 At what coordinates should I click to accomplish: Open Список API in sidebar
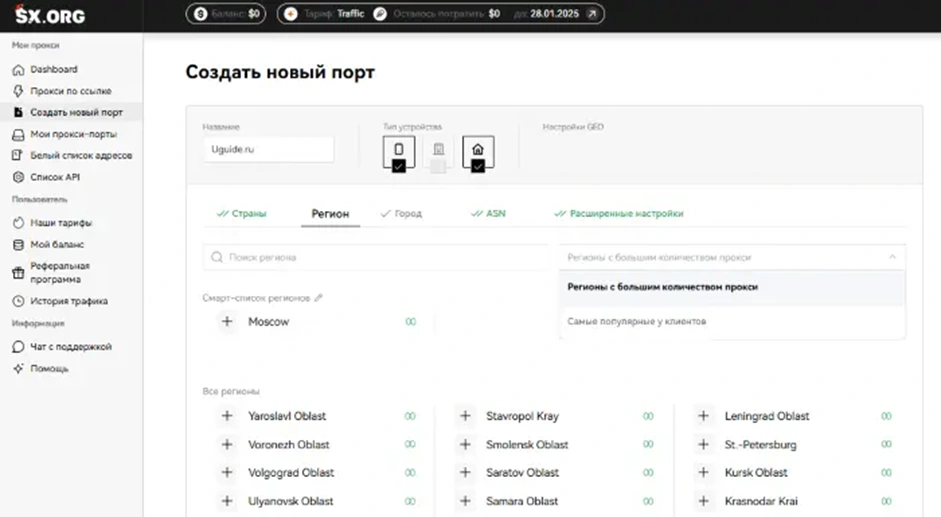tap(46, 177)
